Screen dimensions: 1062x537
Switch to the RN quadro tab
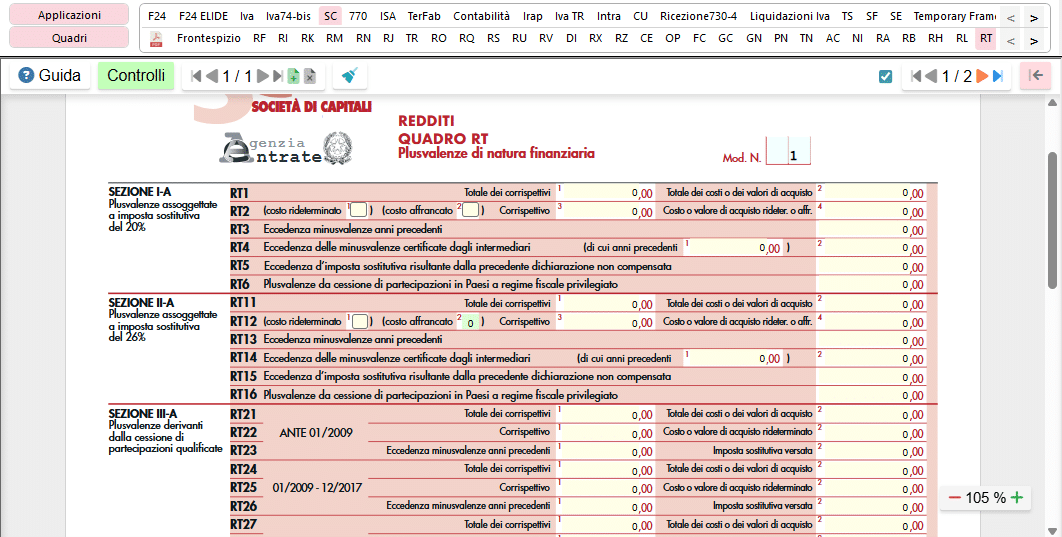[x=363, y=38]
